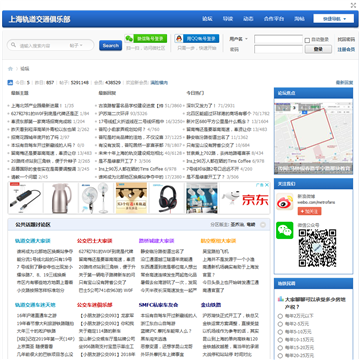This screenshot has height=360, width=360.
Task: Click the green WeChat login icon
Action: (x=129, y=39)
